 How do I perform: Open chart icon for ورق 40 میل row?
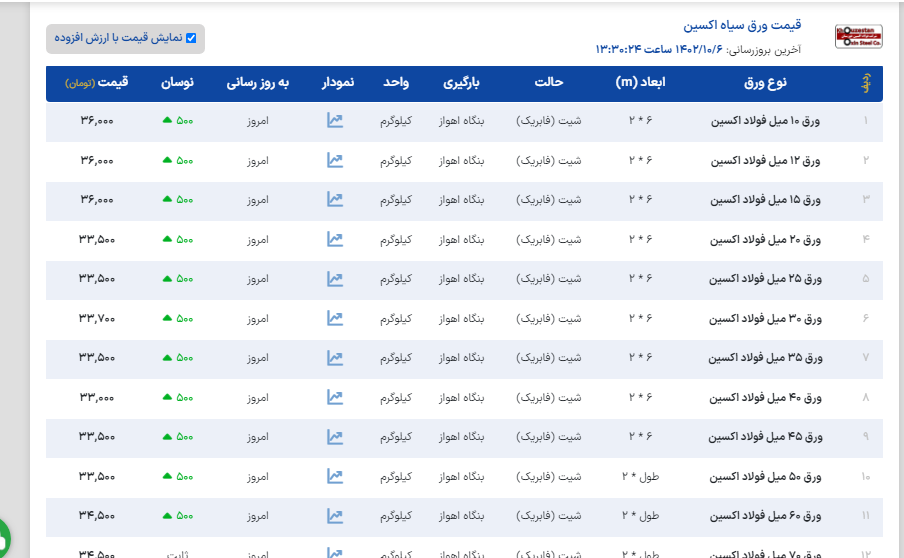(335, 398)
